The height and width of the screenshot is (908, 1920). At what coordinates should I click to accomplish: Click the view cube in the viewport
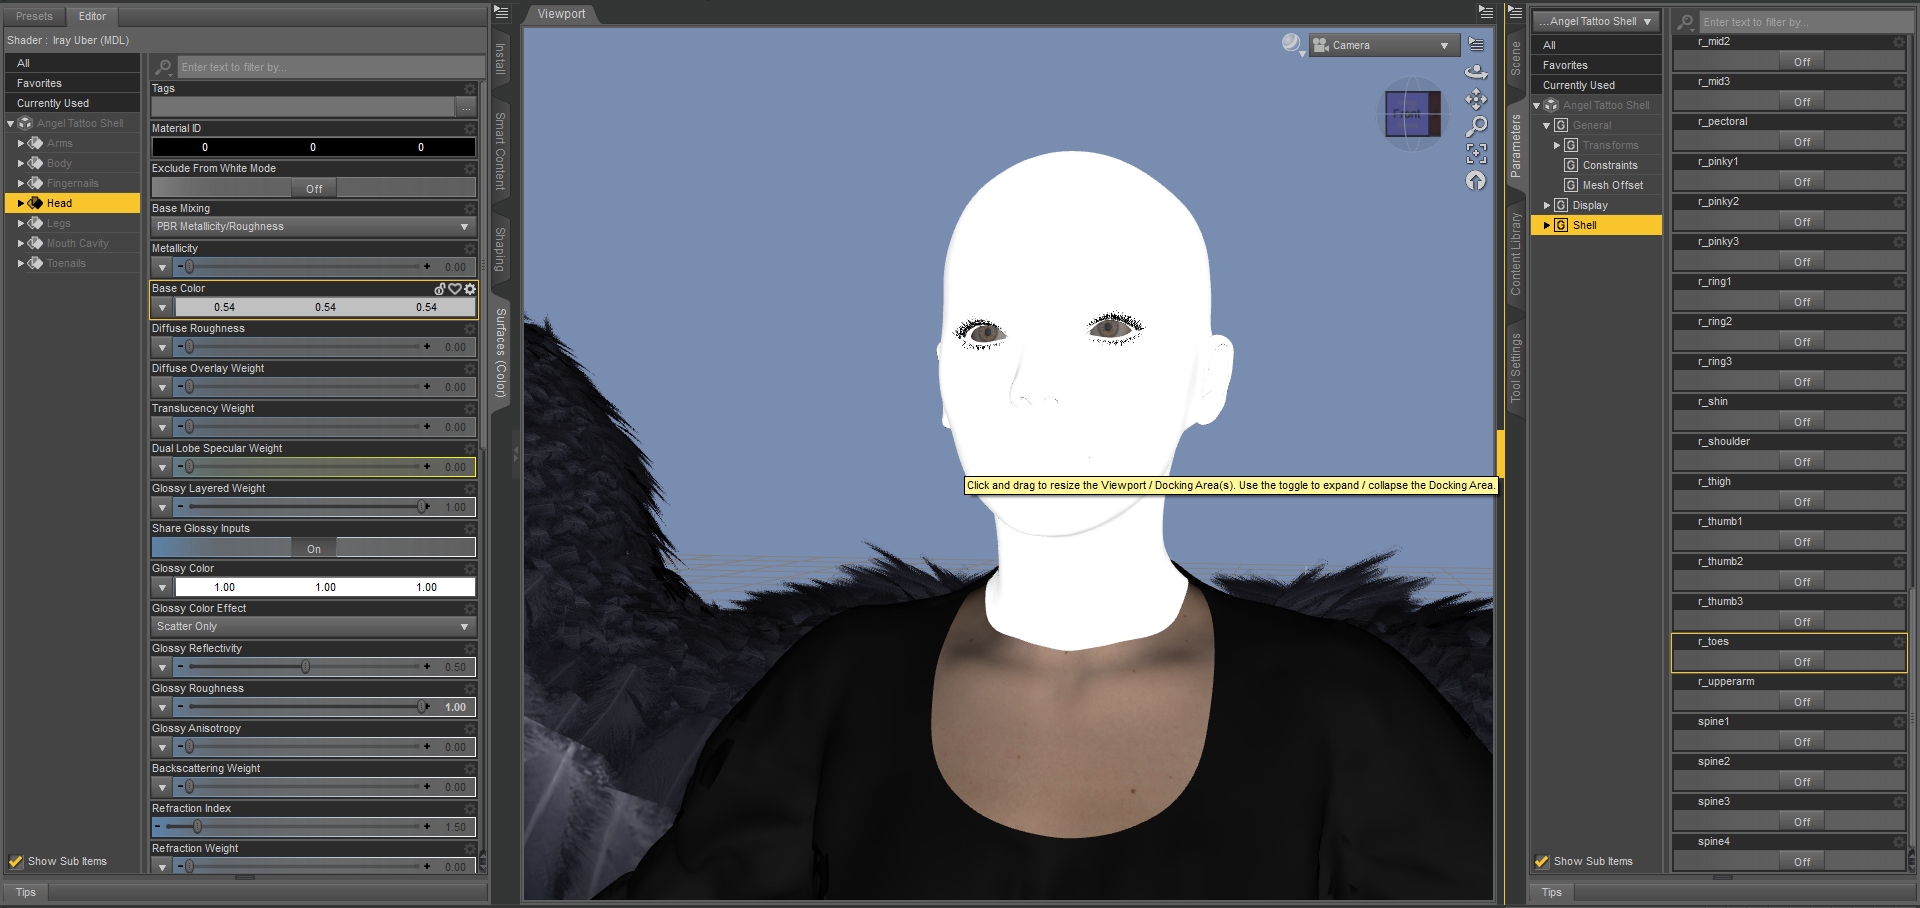click(x=1412, y=114)
